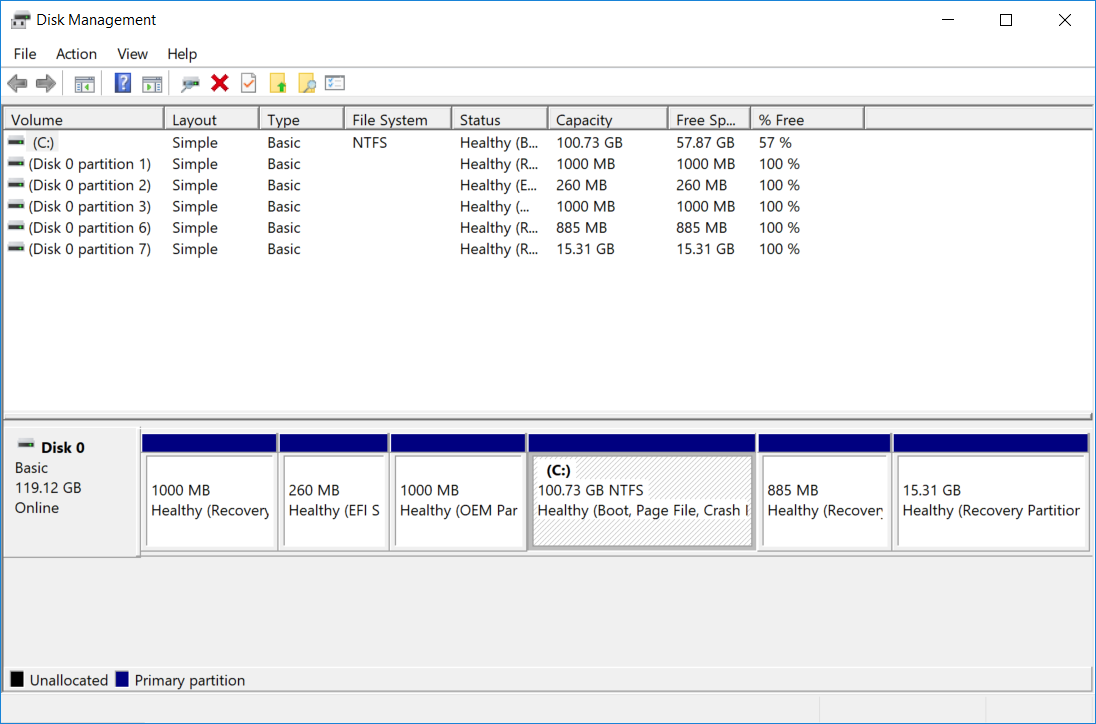Sort by the Volume column header

pos(84,120)
